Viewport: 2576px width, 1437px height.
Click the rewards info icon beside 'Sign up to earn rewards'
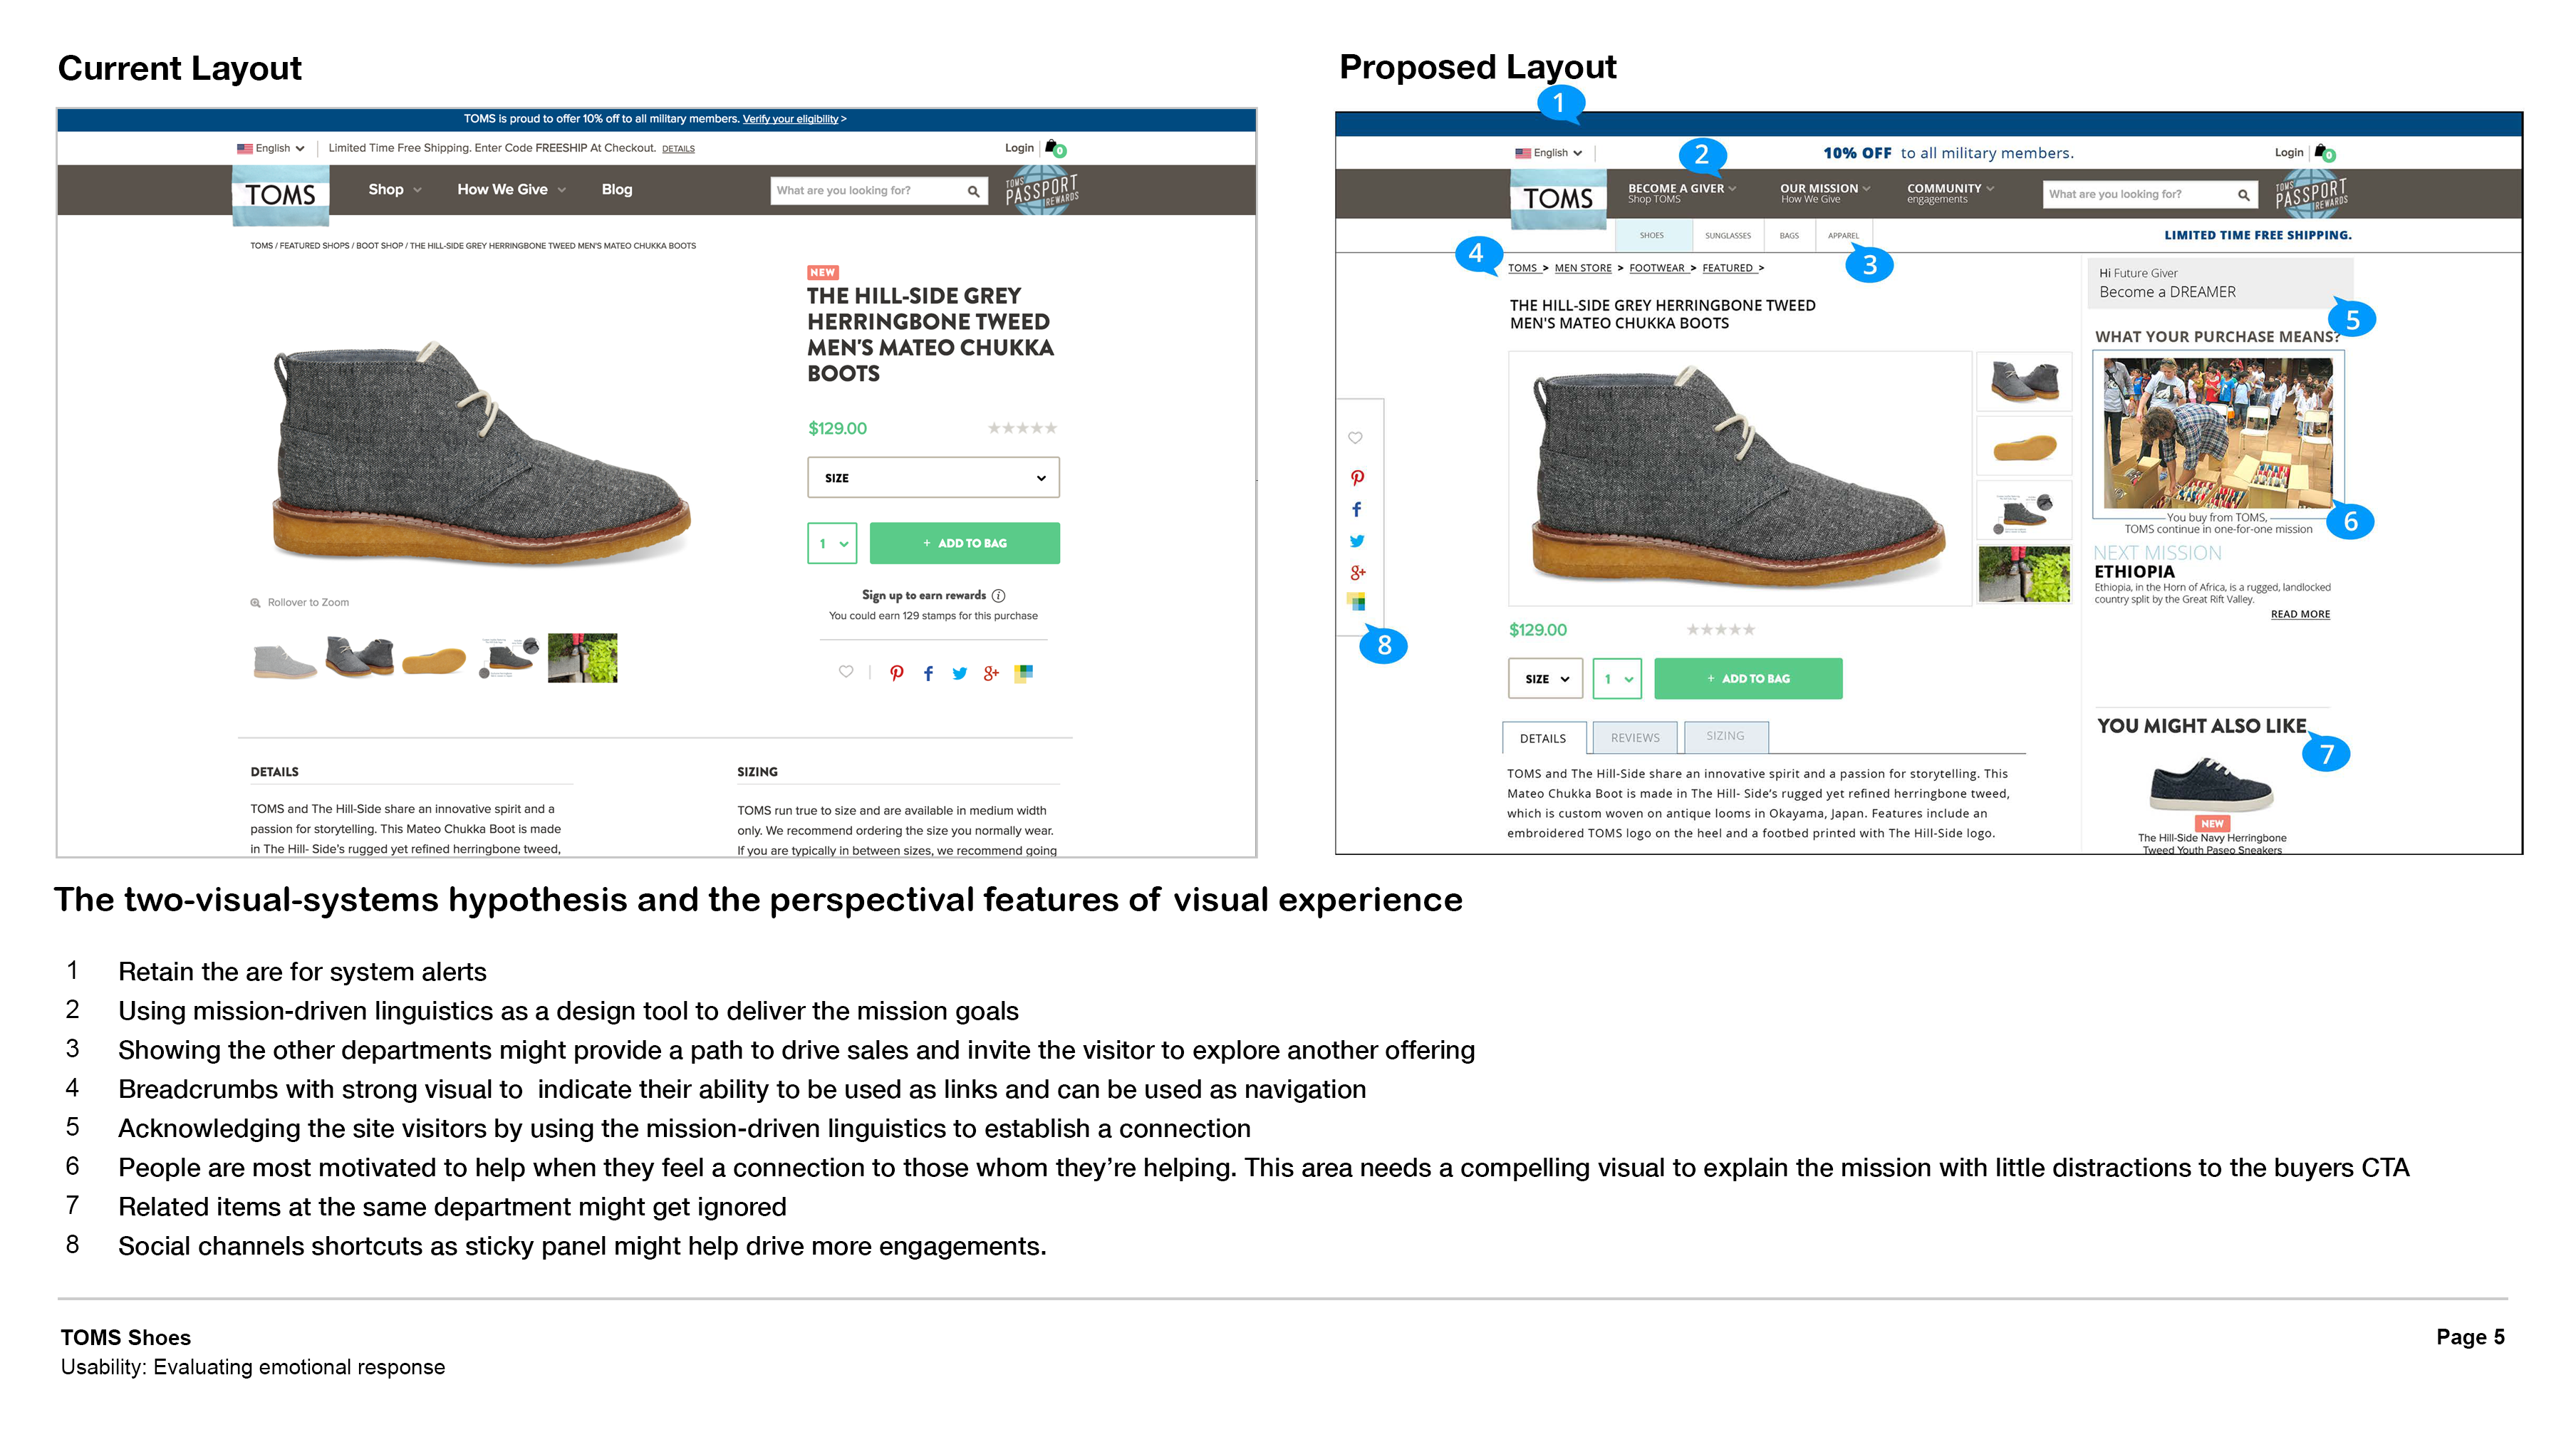998,596
